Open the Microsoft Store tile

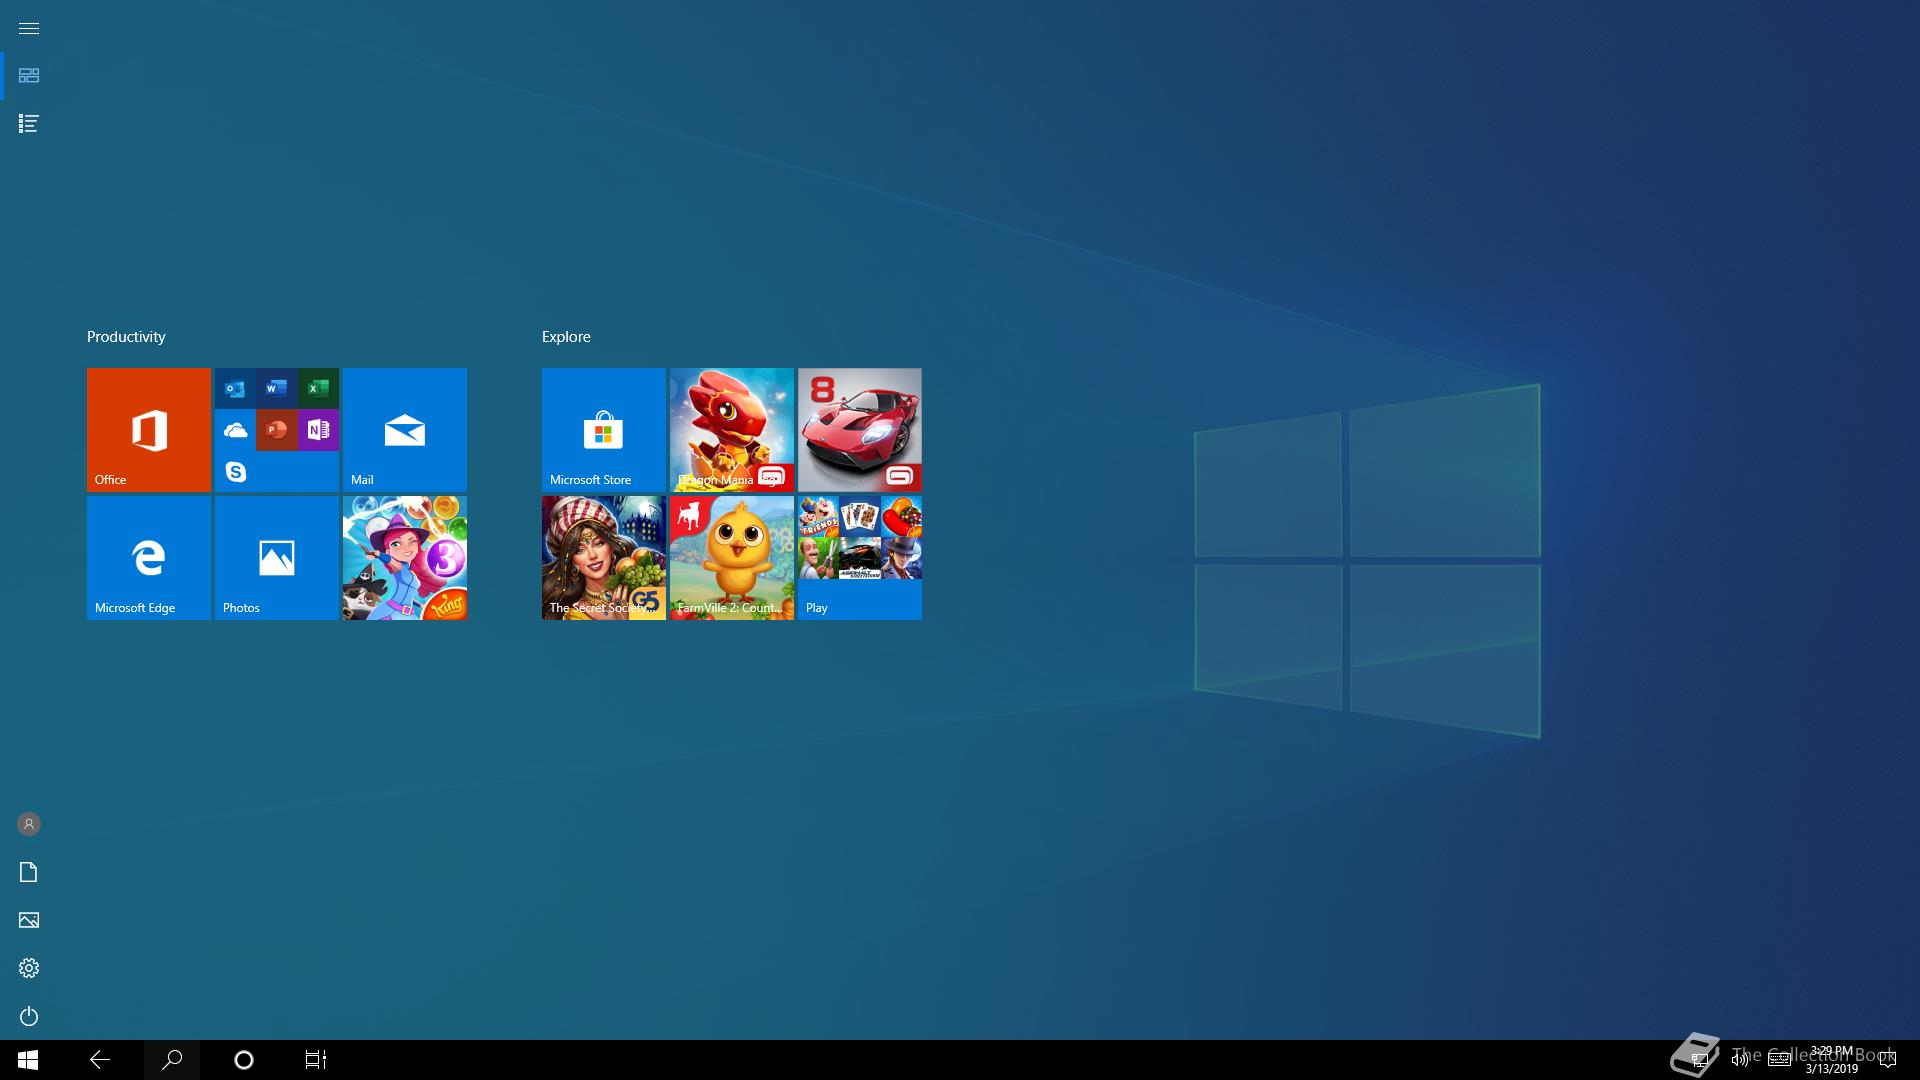pyautogui.click(x=604, y=430)
